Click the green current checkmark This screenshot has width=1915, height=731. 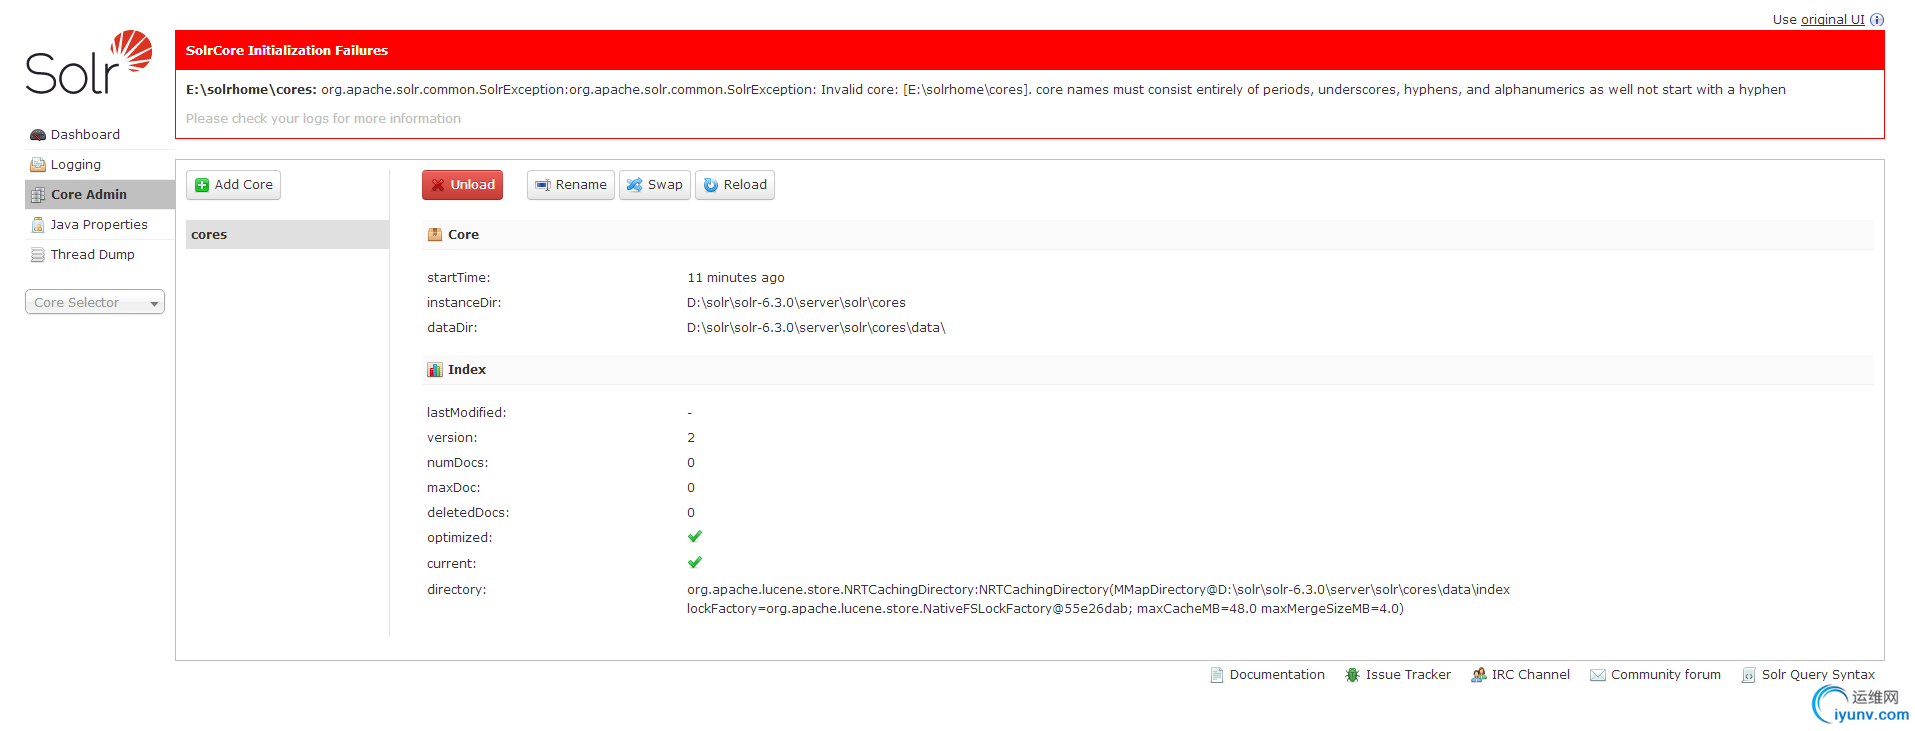695,563
